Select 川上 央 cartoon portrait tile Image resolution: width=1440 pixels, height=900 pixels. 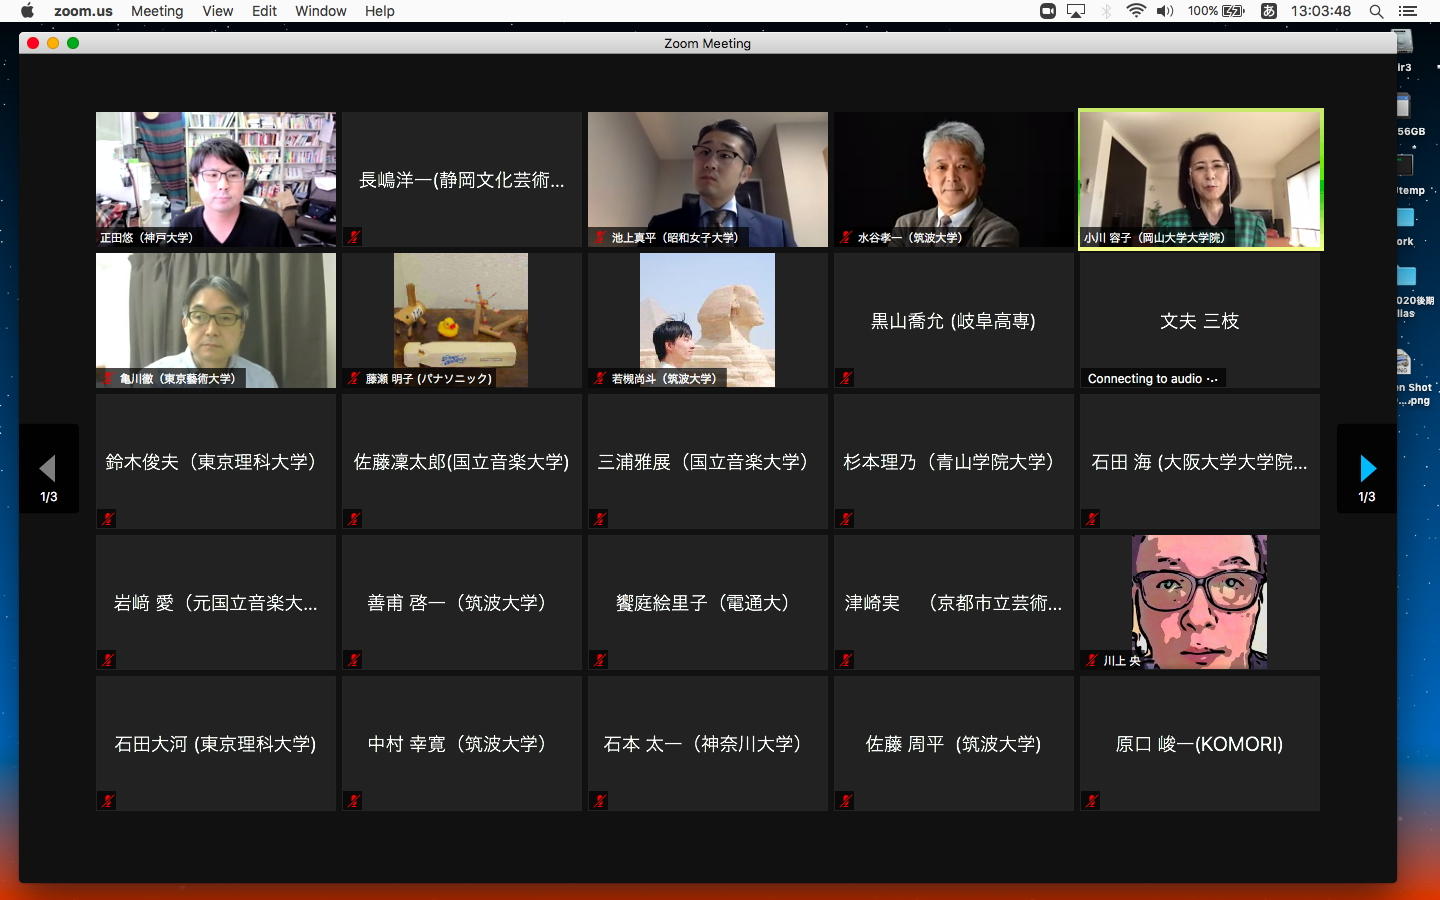pyautogui.click(x=1199, y=602)
